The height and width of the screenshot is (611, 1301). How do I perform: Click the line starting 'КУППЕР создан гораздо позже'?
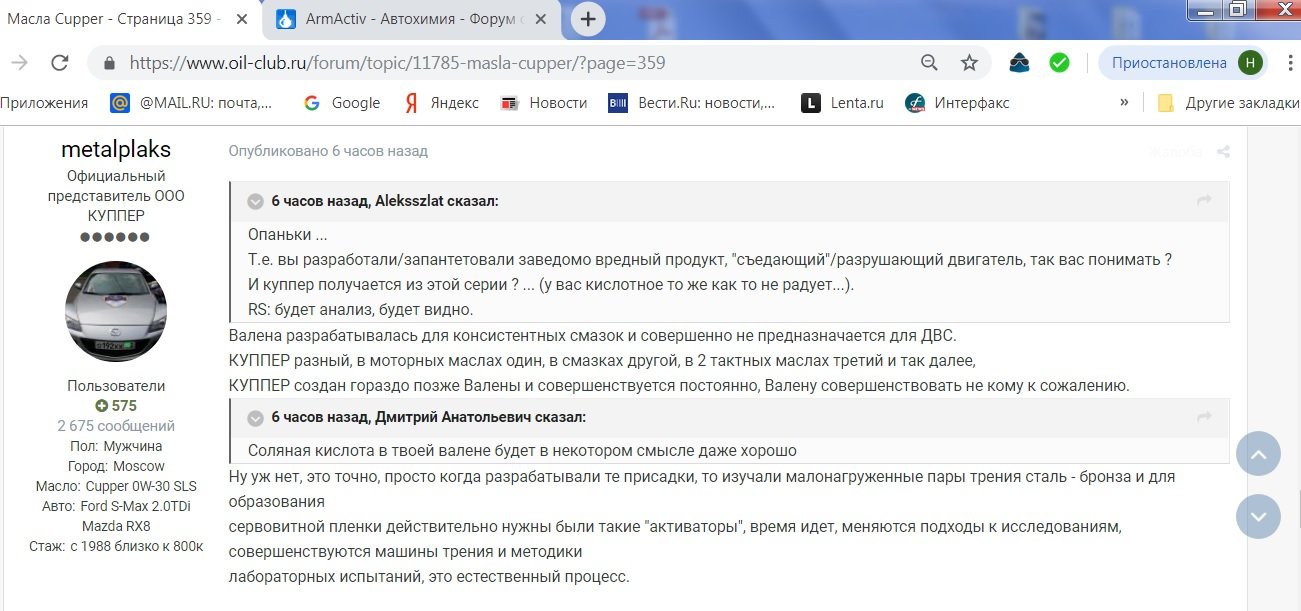679,385
